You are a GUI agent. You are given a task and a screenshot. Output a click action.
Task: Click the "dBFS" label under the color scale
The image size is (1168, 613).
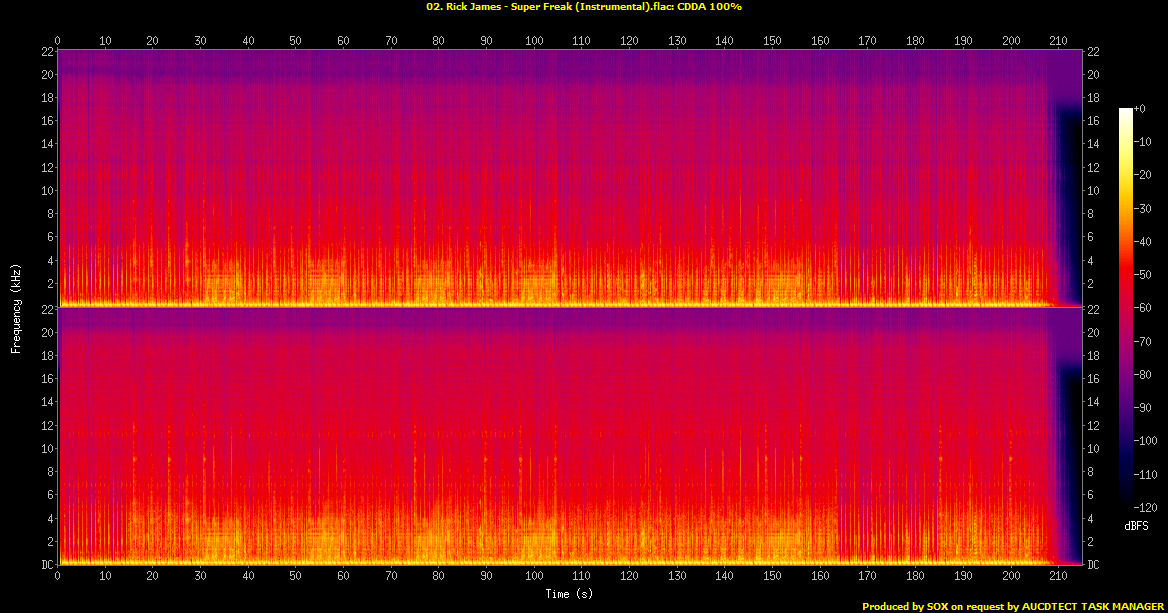pyautogui.click(x=1136, y=526)
